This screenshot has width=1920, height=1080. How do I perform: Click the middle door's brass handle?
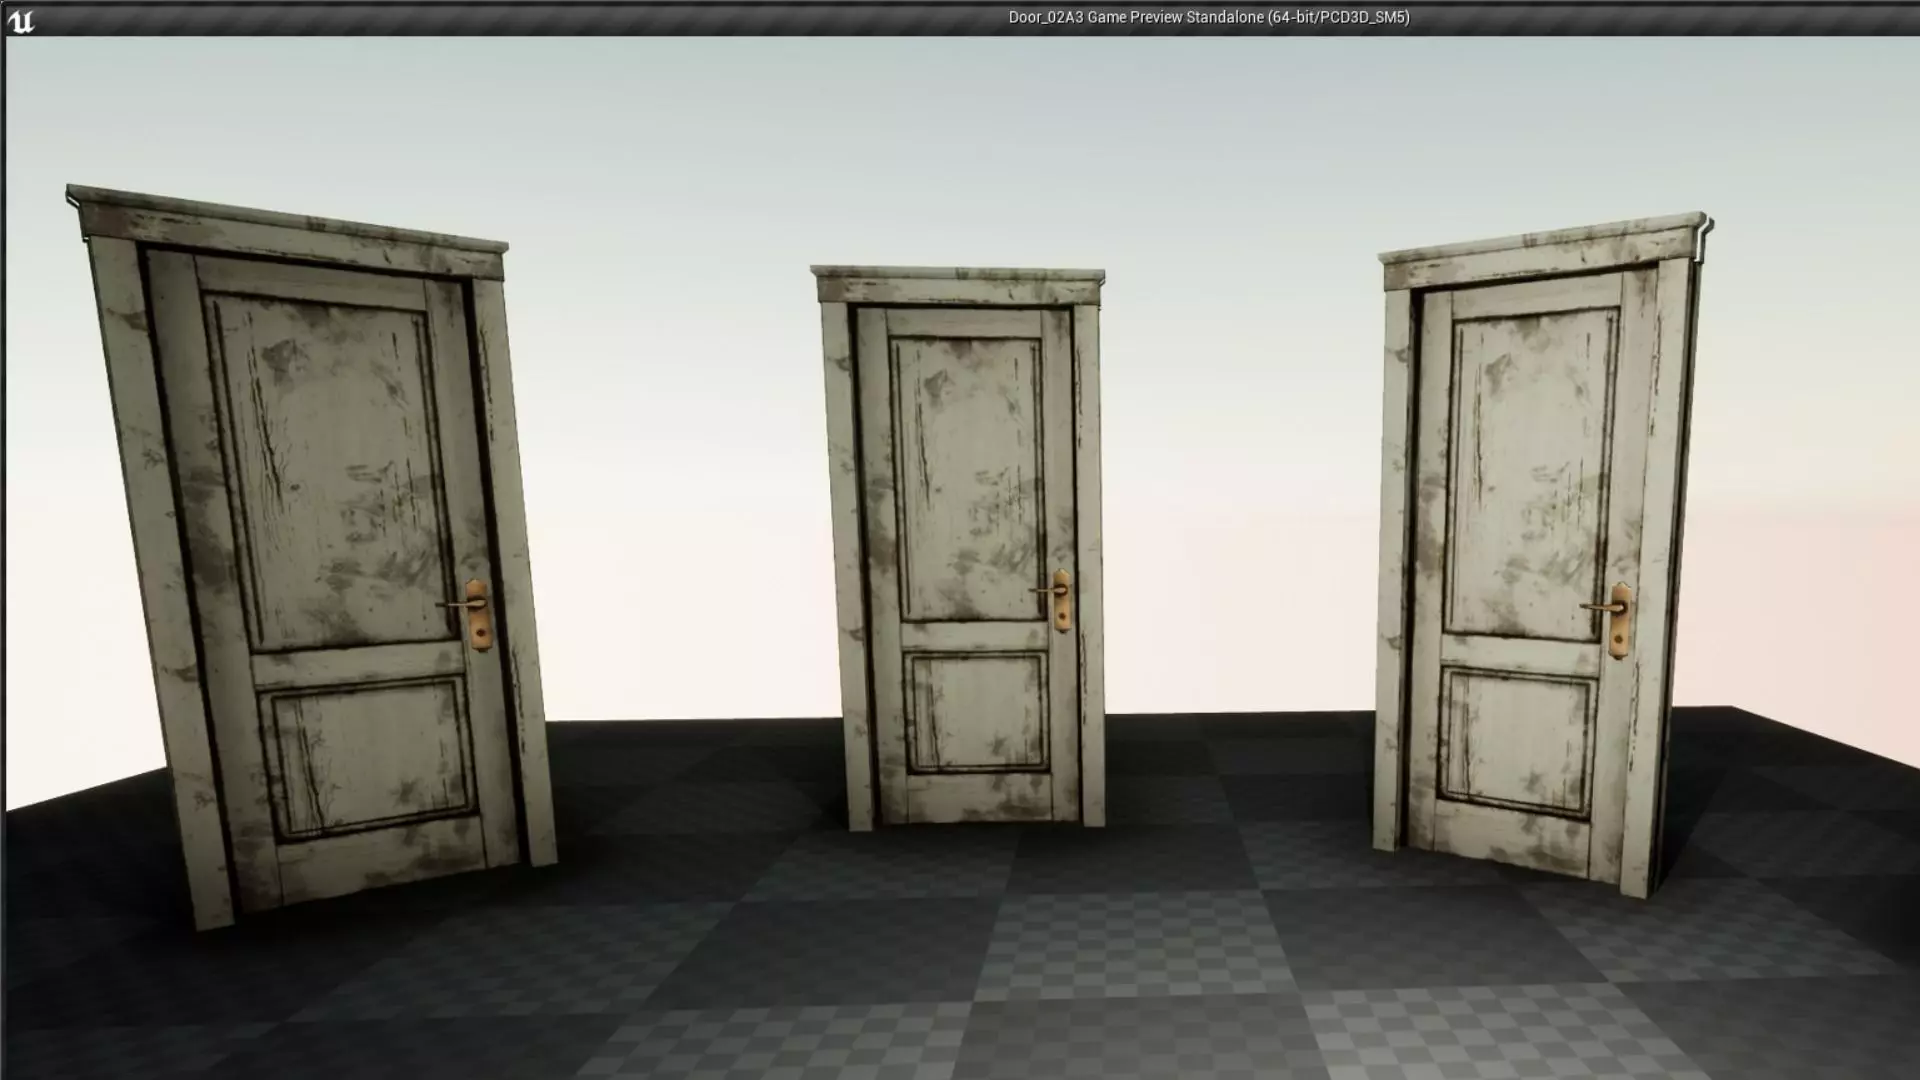[1055, 600]
